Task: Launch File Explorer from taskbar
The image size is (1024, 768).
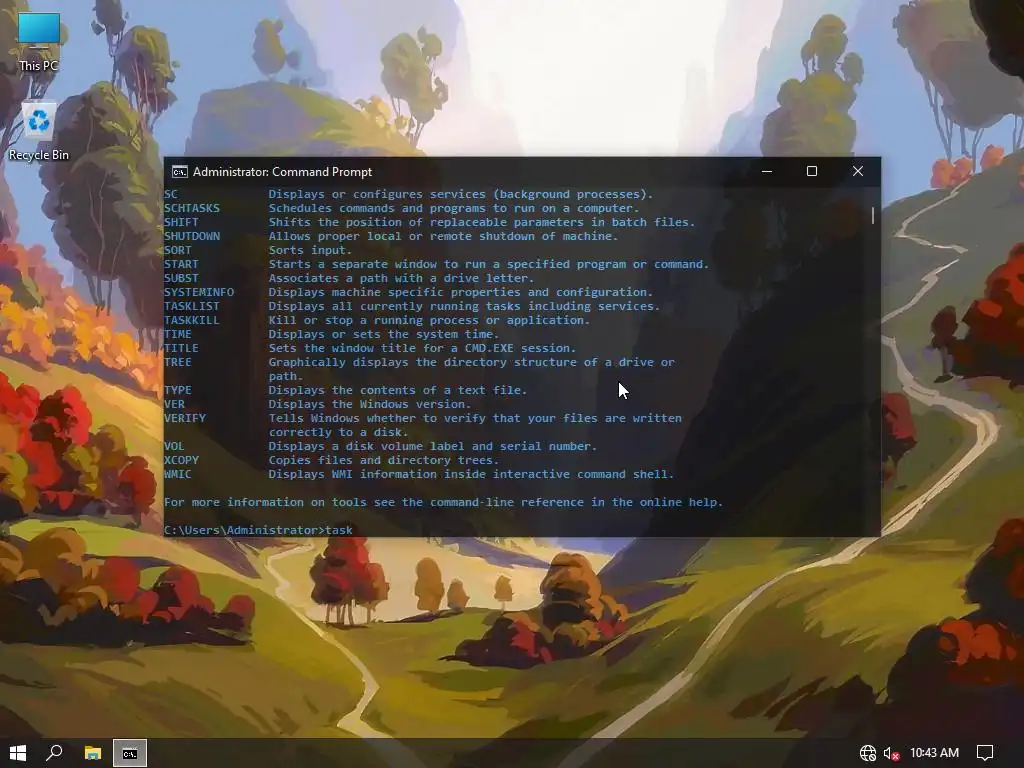Action: 93,753
